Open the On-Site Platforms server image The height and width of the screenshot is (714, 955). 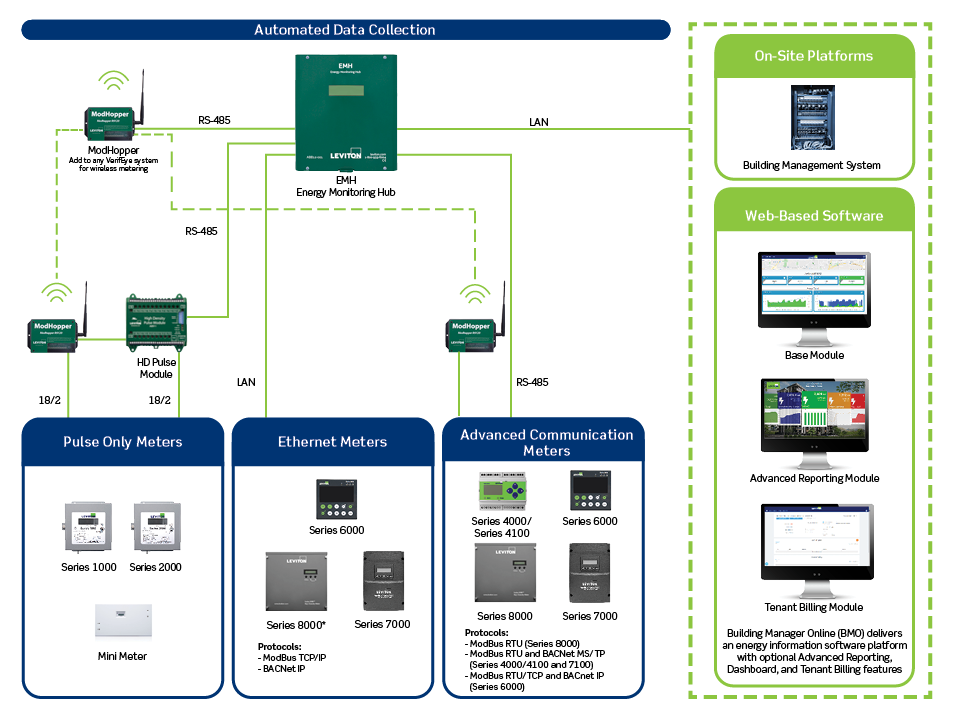click(x=813, y=119)
